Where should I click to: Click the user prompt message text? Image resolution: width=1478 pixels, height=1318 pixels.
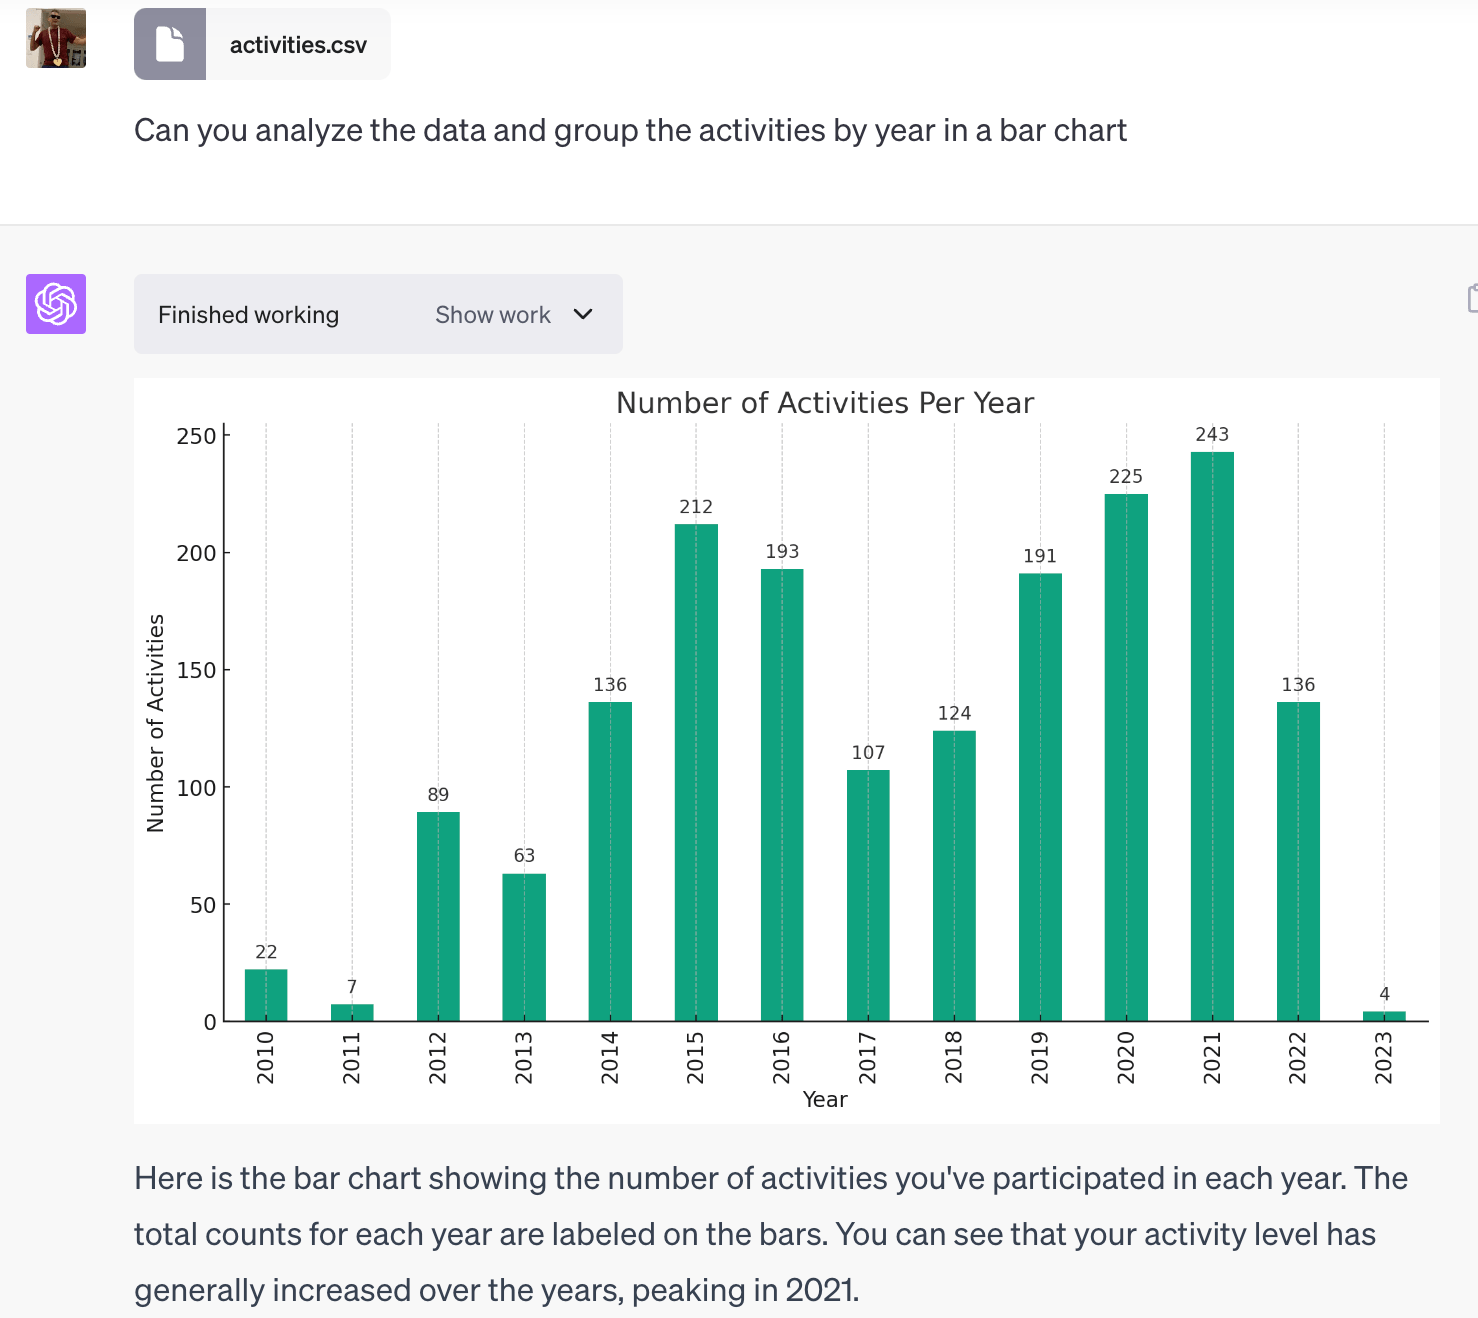click(630, 131)
